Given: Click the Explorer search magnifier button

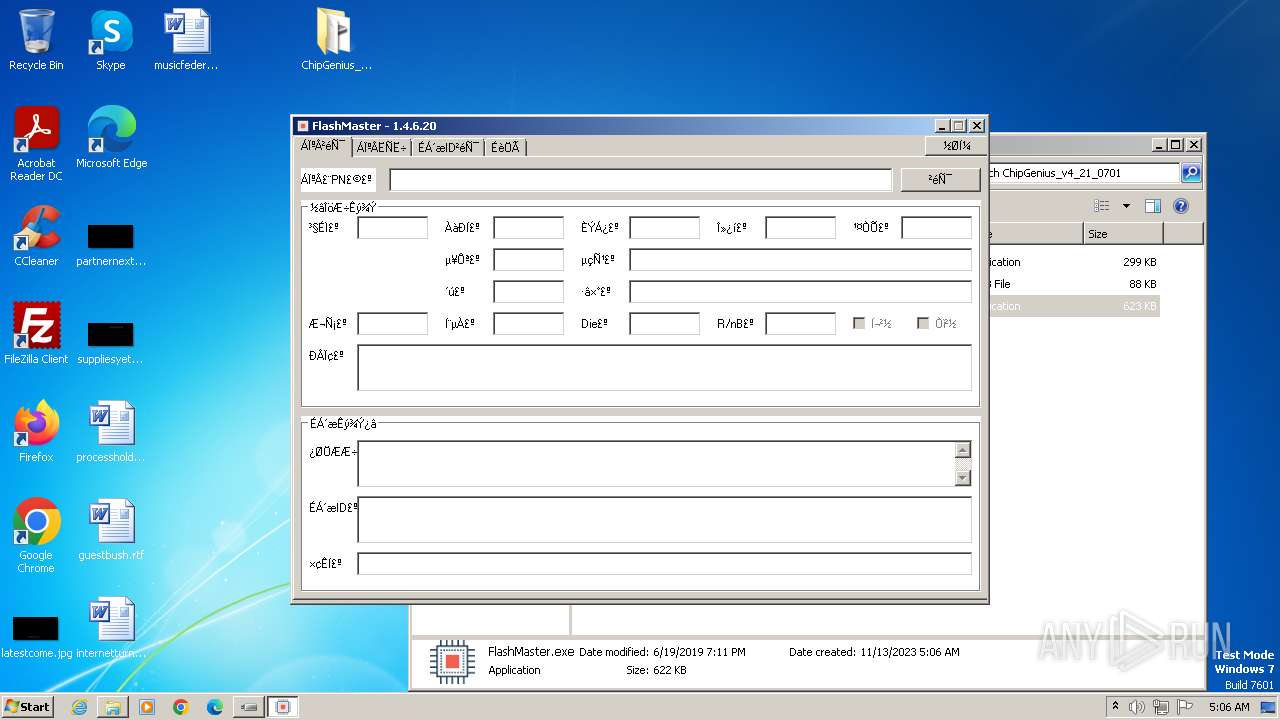Looking at the screenshot, I should 1191,173.
